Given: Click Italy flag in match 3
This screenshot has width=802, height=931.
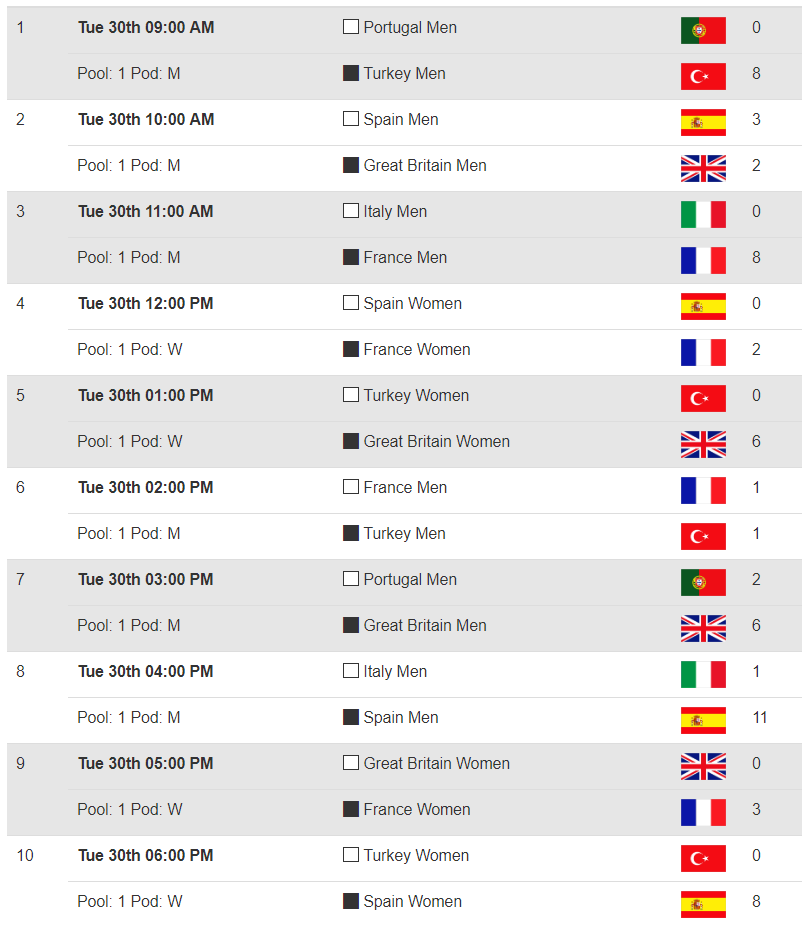Looking at the screenshot, I should (x=703, y=214).
